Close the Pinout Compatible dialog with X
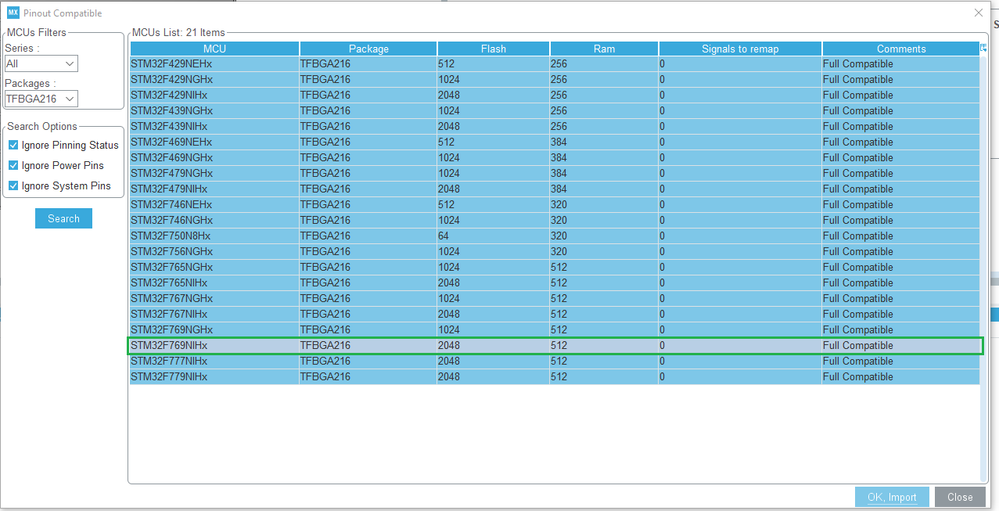 pyautogui.click(x=979, y=13)
